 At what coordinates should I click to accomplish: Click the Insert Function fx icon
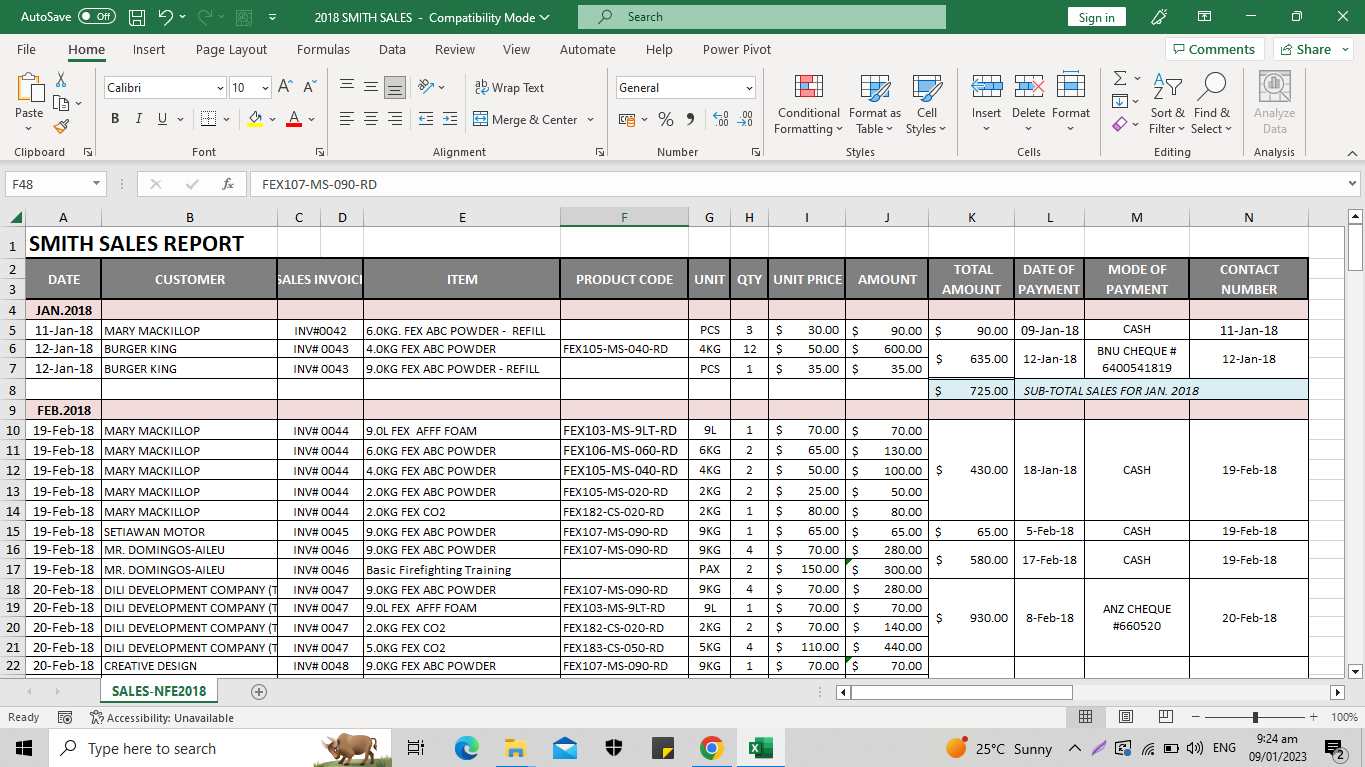[x=228, y=184]
